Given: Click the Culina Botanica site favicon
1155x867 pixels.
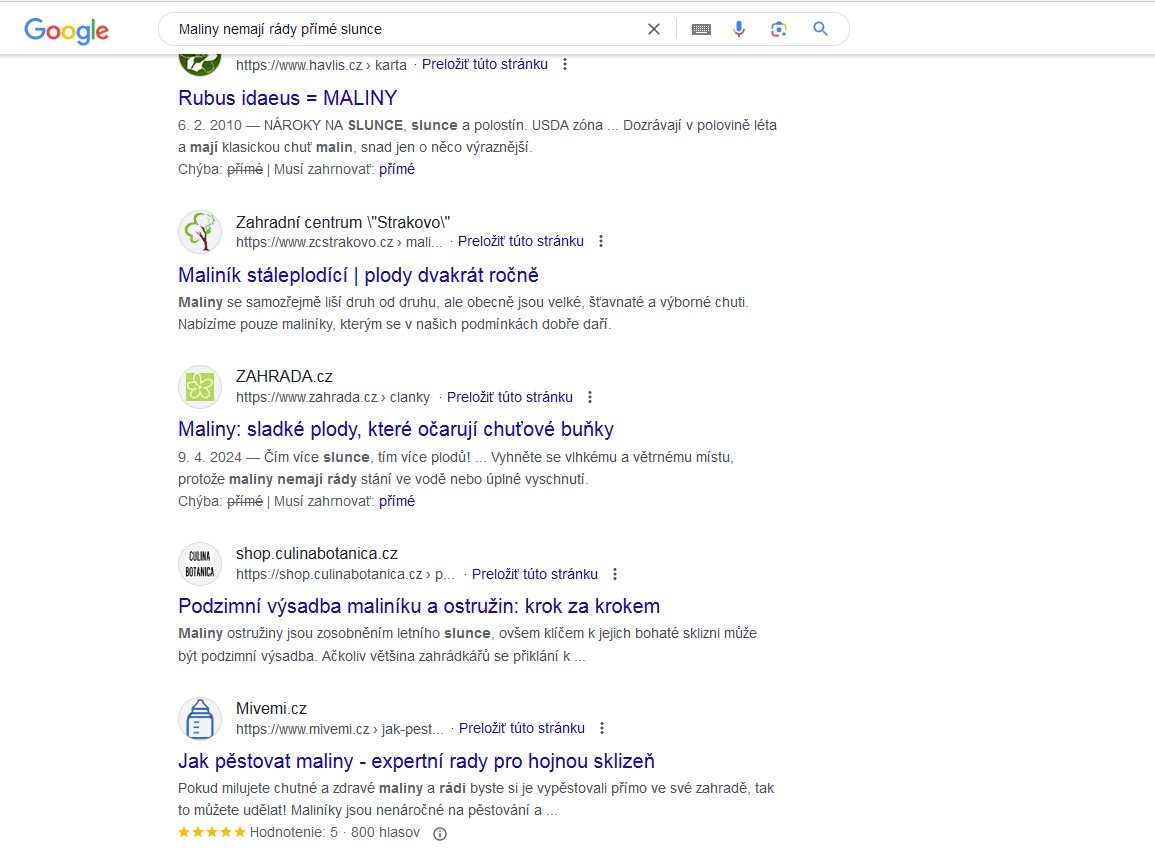Looking at the screenshot, I should click(200, 564).
